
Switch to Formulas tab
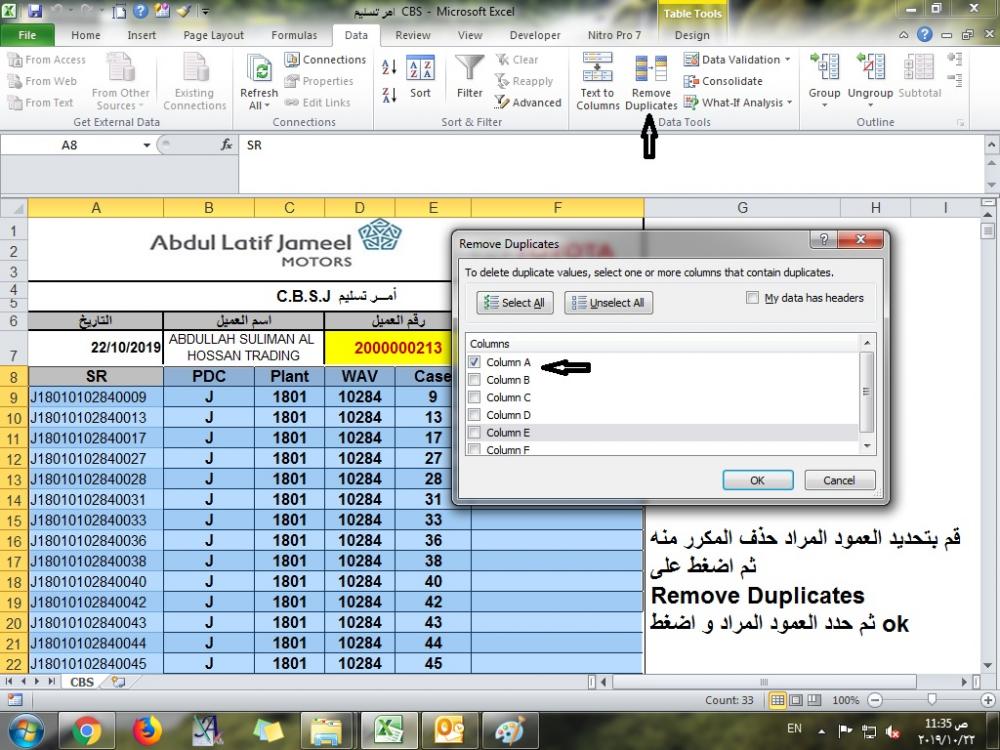pos(294,35)
